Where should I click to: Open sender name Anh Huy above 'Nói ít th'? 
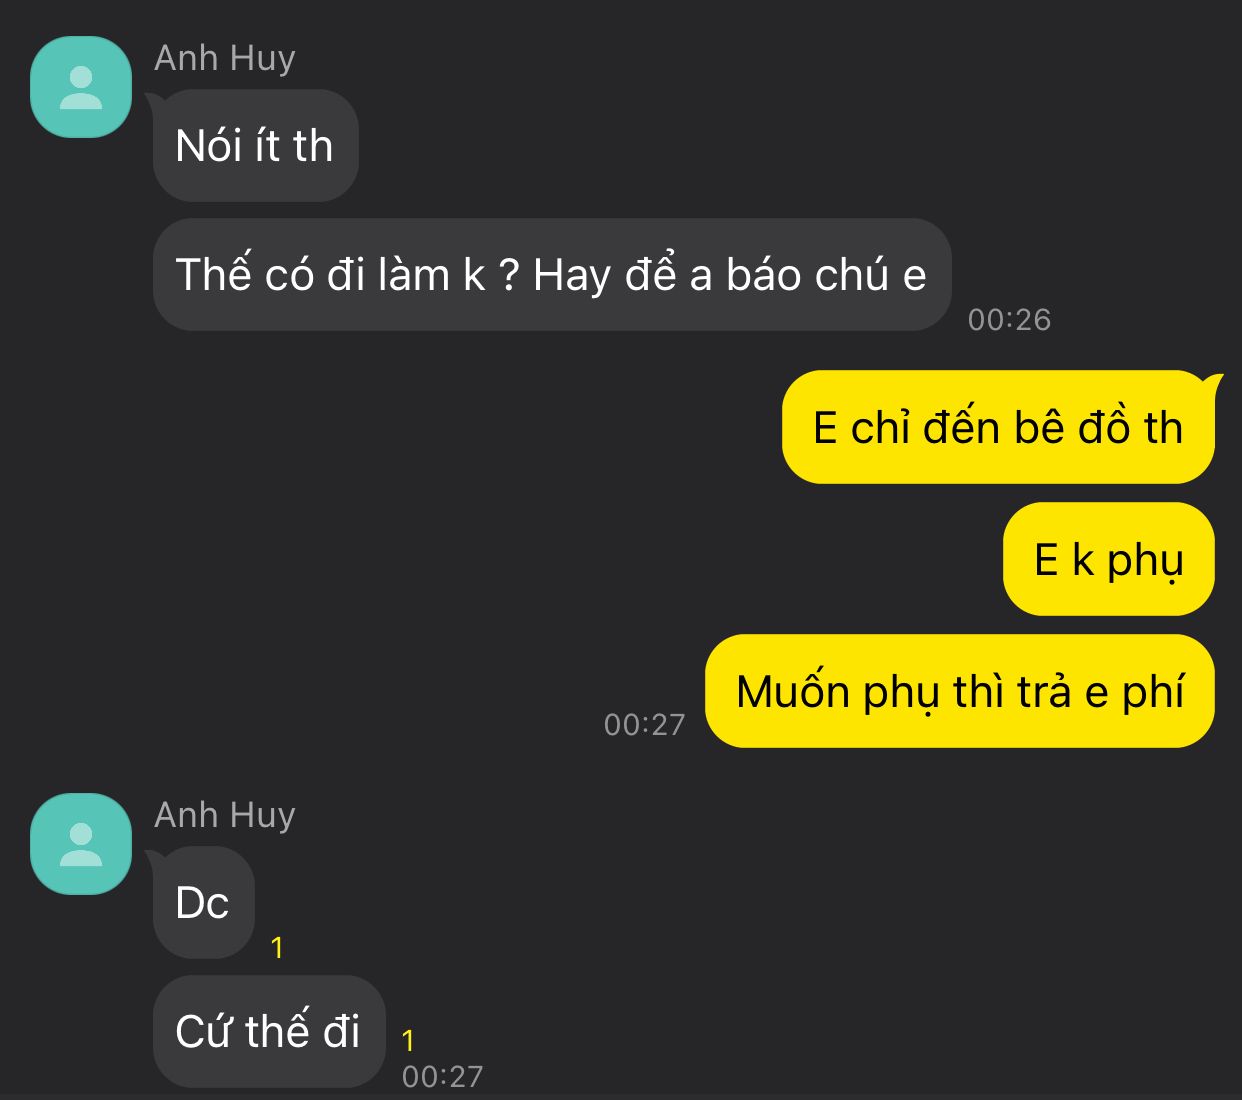point(225,59)
